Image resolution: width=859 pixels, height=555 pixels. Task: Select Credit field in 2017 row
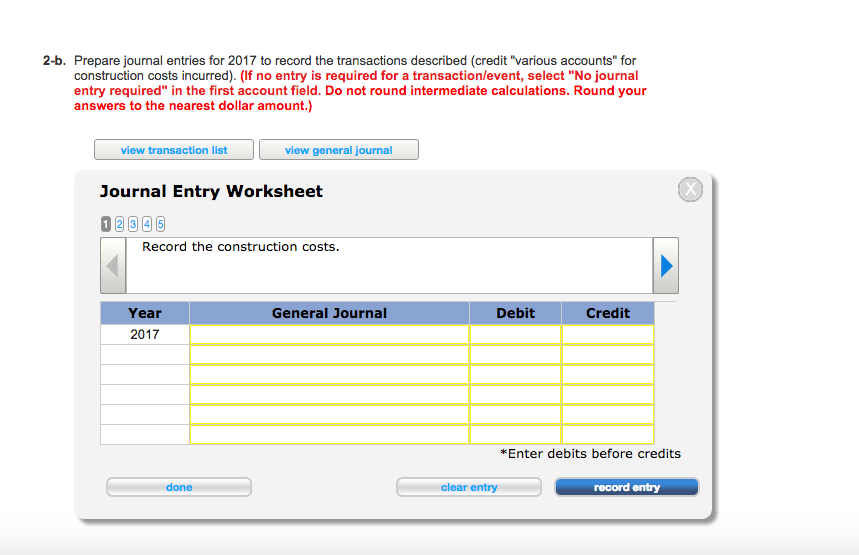click(x=608, y=335)
